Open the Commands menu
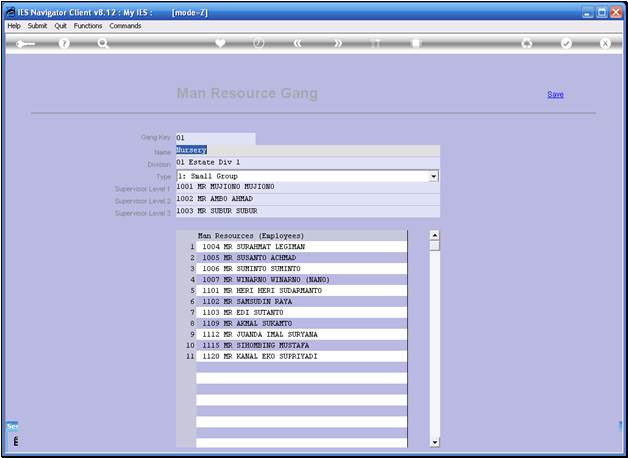Image resolution: width=628 pixels, height=458 pixels. coord(125,26)
